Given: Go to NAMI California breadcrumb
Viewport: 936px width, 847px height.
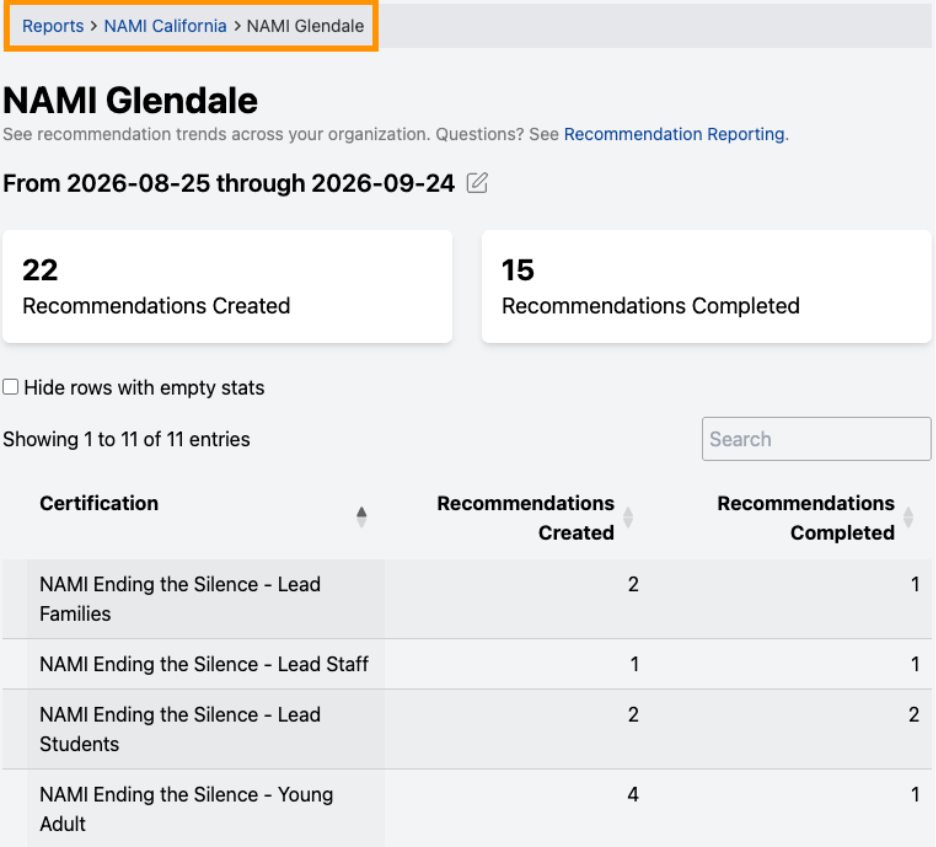Looking at the screenshot, I should [x=165, y=26].
